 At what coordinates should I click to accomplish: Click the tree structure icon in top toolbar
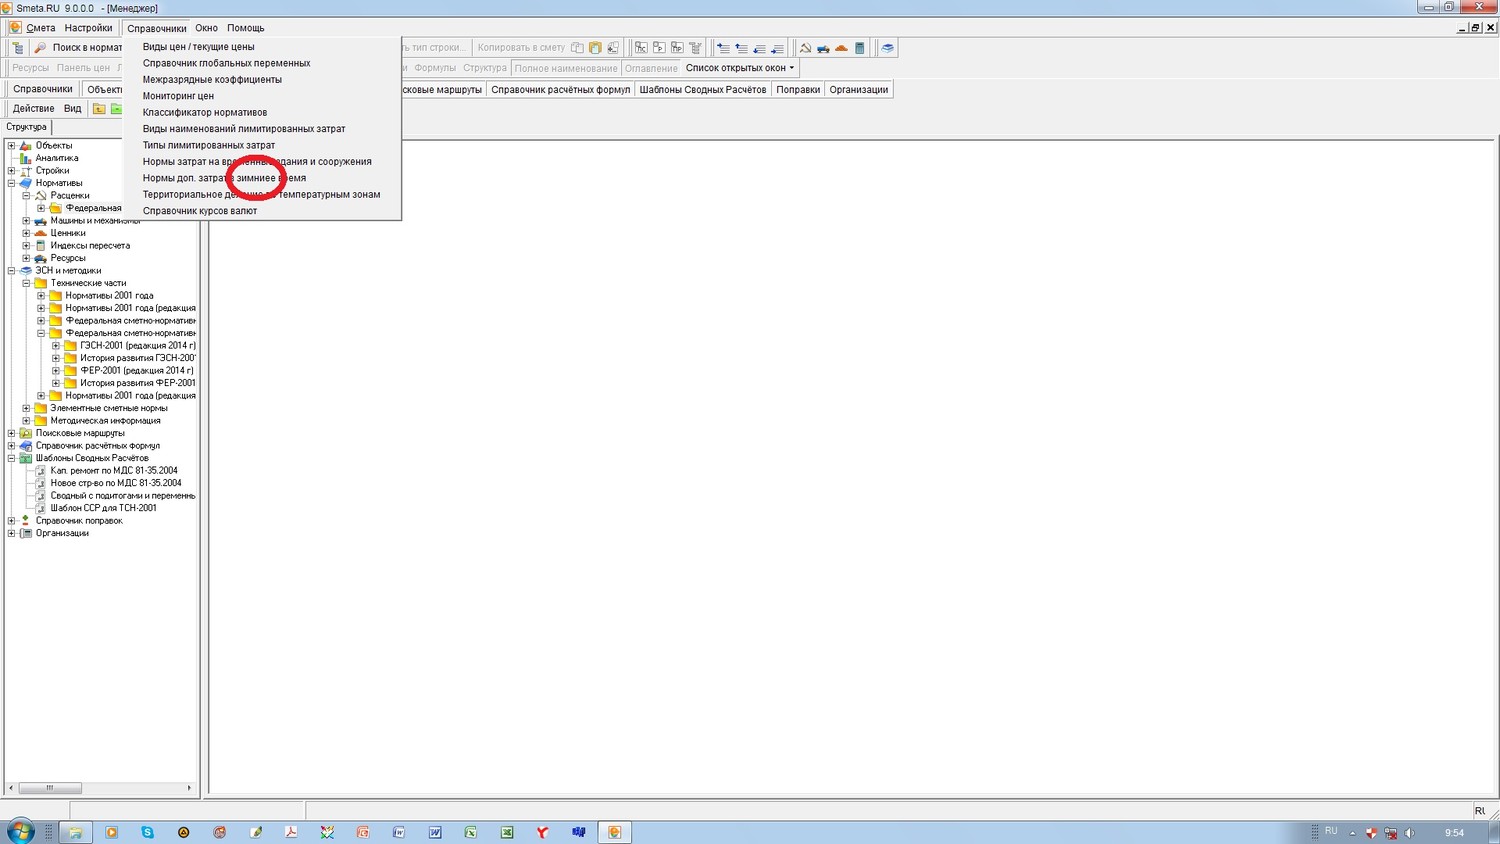pyautogui.click(x=18, y=48)
